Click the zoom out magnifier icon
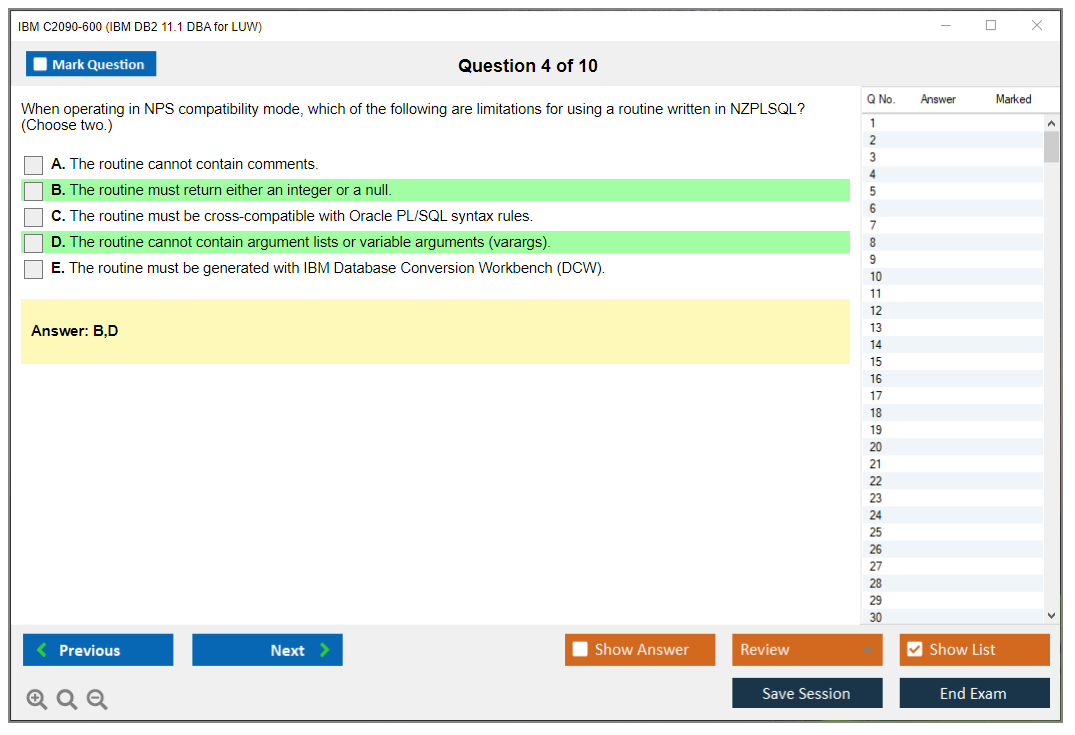Image resolution: width=1075 pixels, height=735 pixels. 97,700
